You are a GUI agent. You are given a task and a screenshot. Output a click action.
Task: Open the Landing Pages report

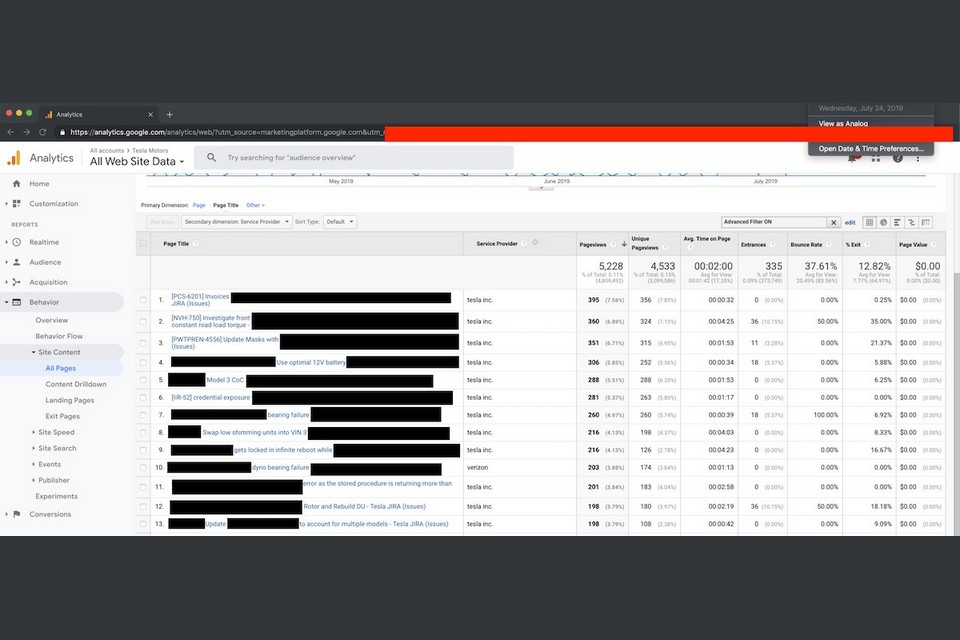tap(70, 400)
